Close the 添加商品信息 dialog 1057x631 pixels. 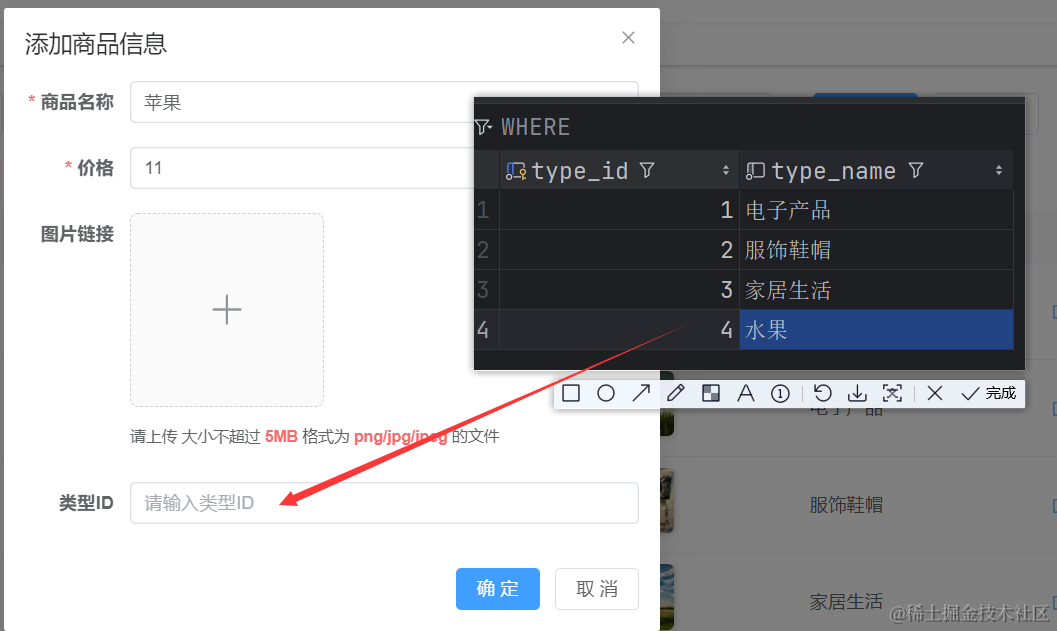click(628, 38)
